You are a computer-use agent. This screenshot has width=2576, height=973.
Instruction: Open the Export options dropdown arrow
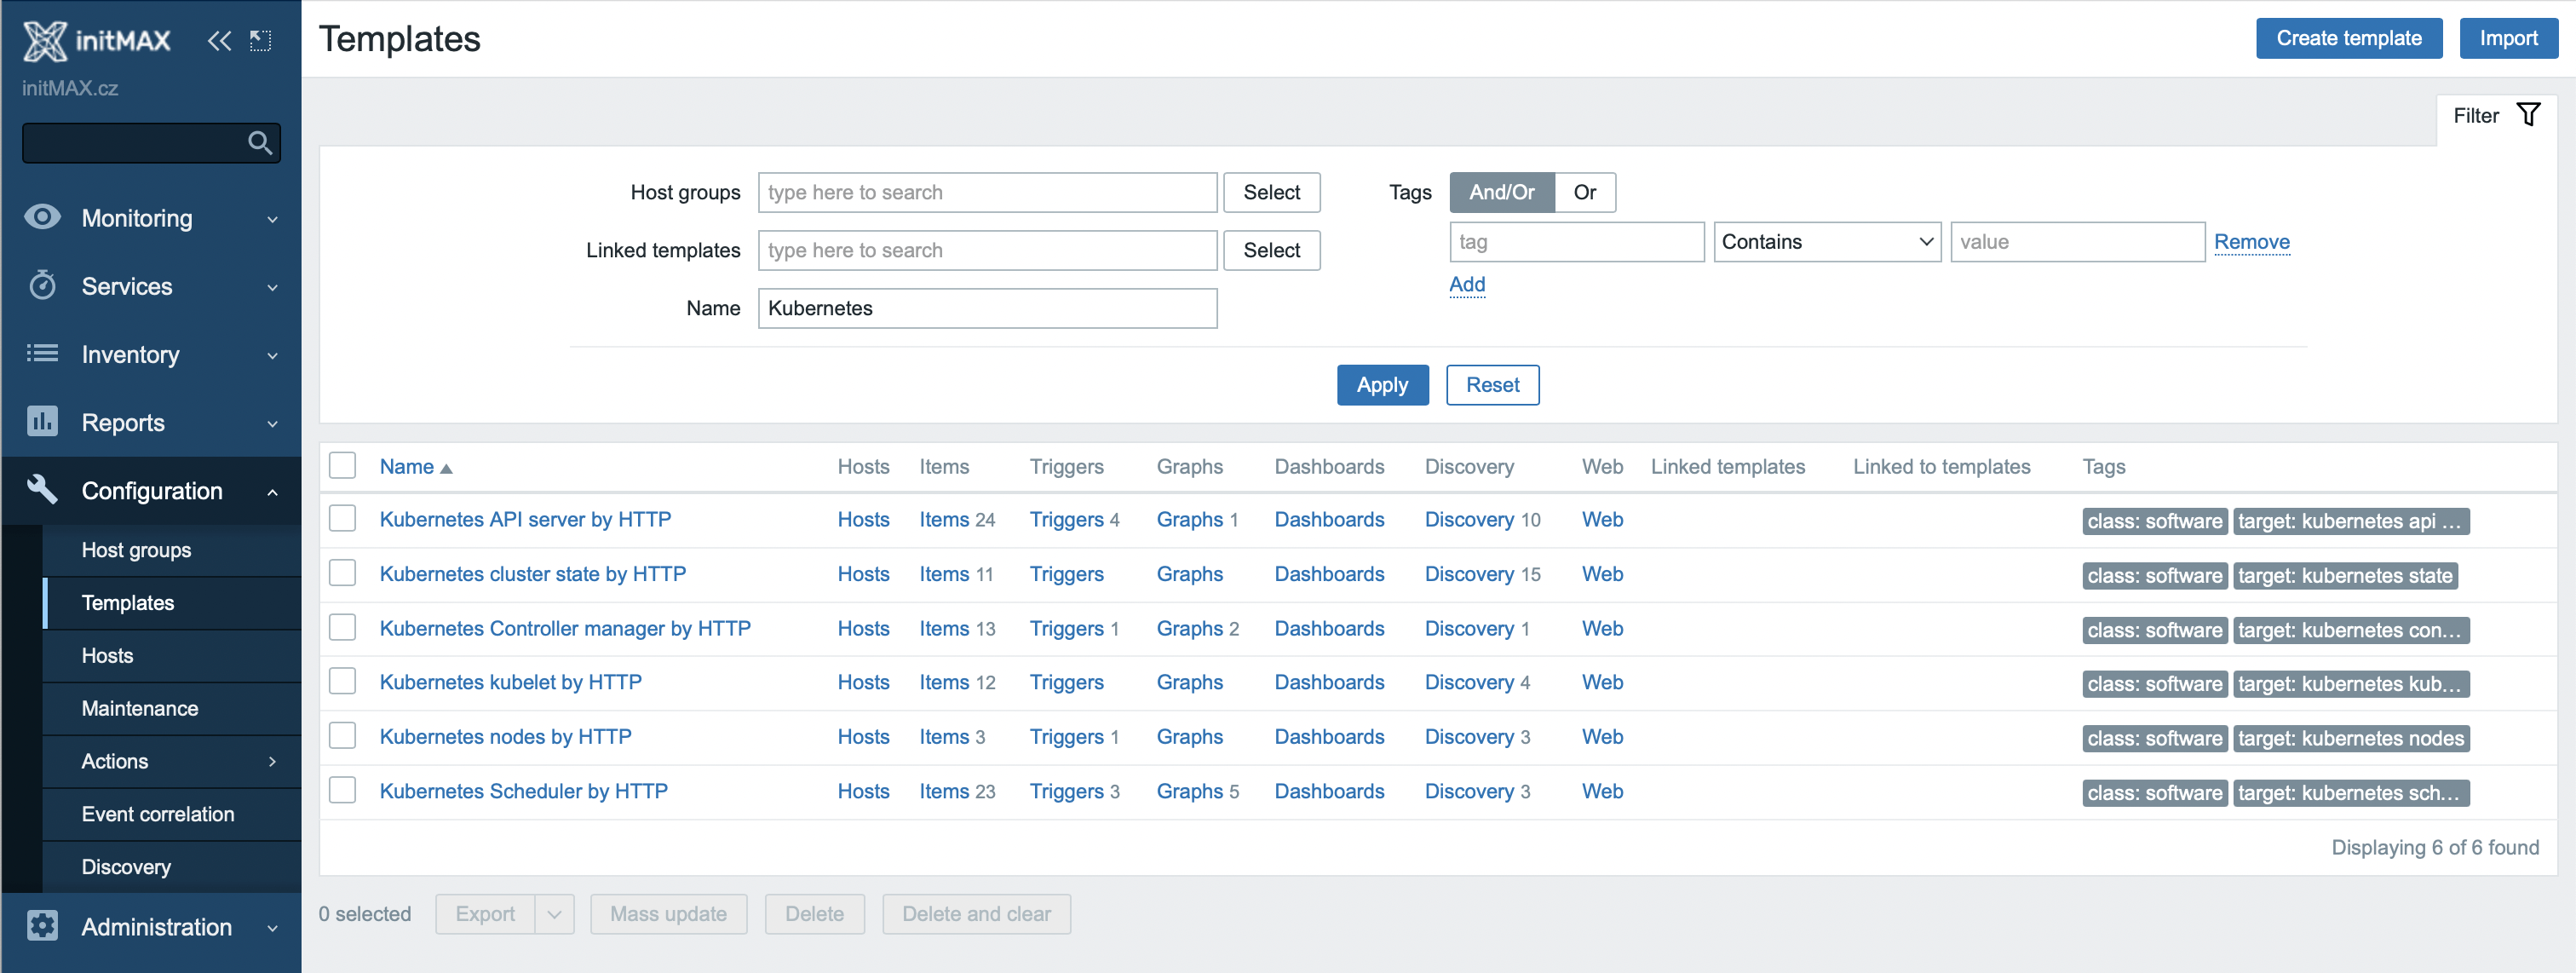pyautogui.click(x=554, y=914)
